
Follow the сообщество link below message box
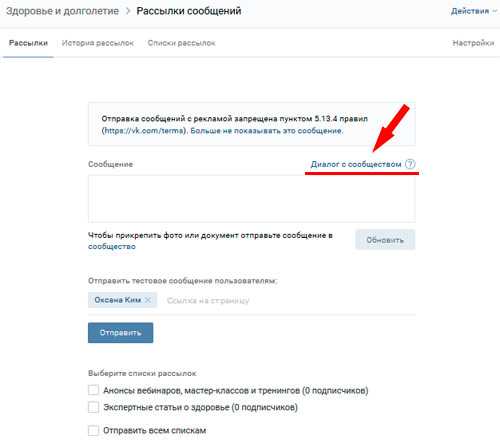coord(112,247)
